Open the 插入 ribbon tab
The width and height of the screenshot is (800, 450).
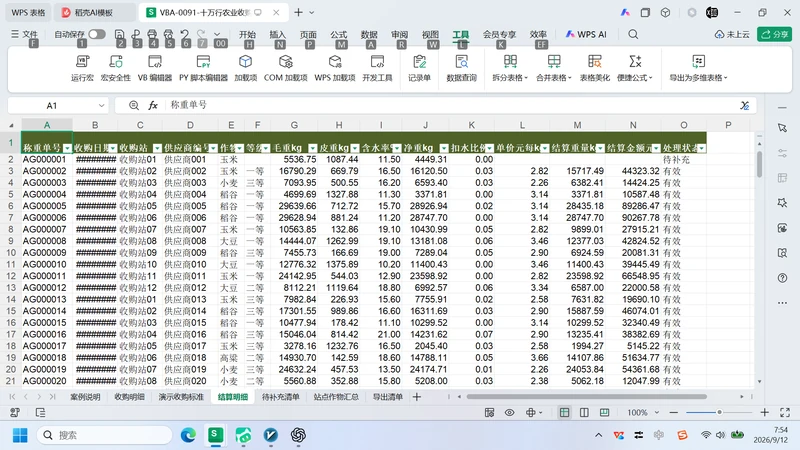point(278,34)
